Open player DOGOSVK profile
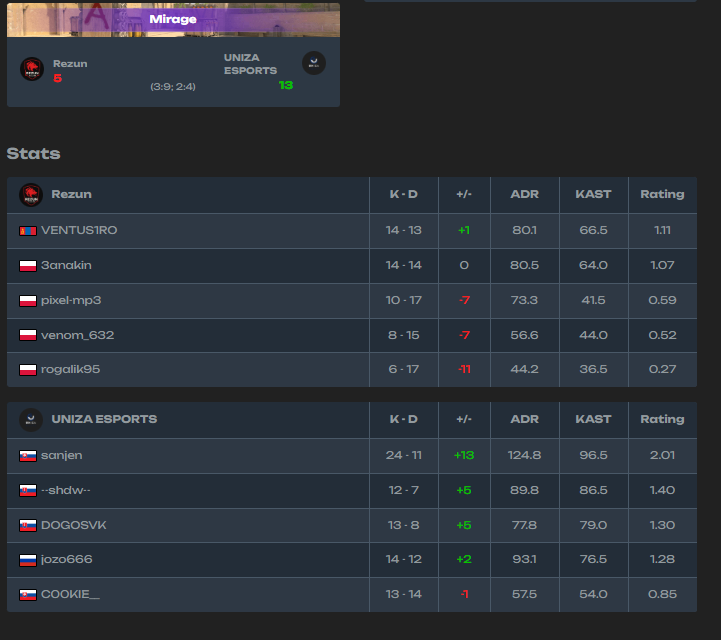Viewport: 721px width, 640px height. (74, 525)
